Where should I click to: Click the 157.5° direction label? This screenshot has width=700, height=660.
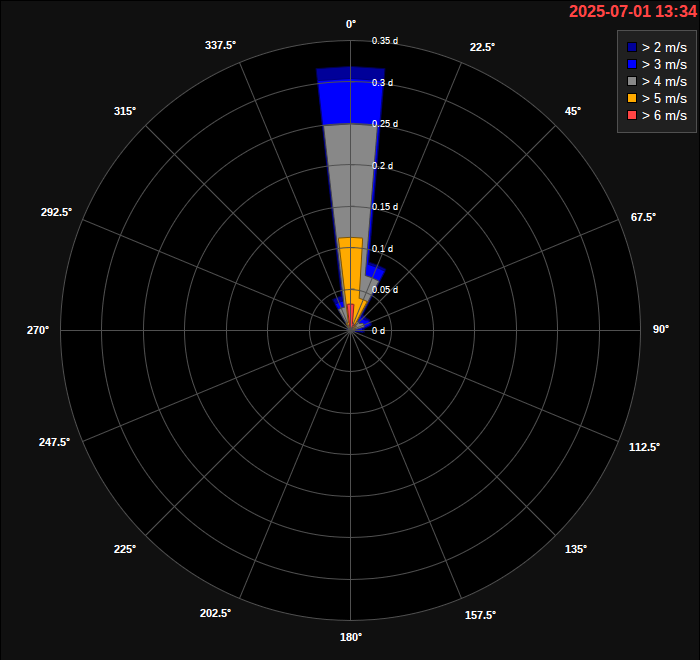[480, 615]
